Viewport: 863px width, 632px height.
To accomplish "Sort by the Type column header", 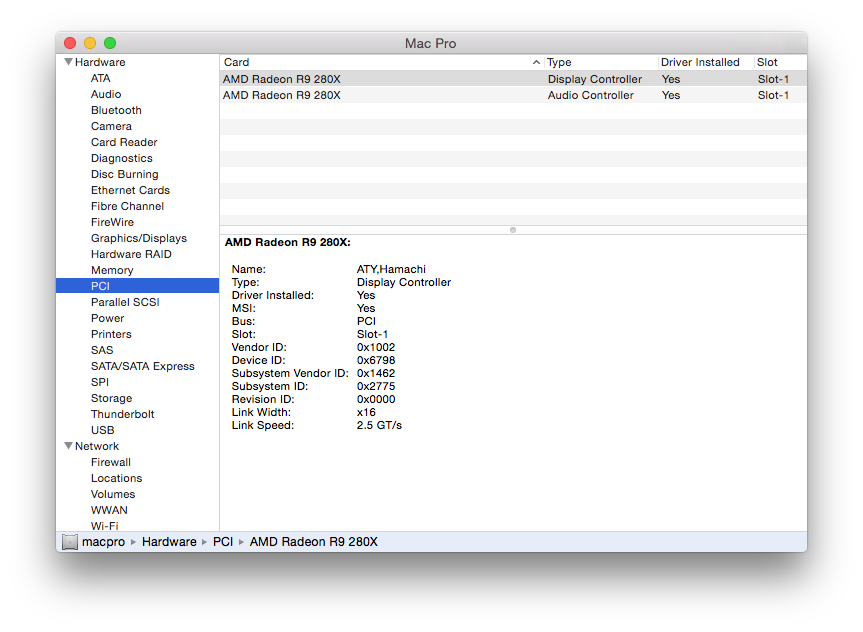I will (x=601, y=62).
